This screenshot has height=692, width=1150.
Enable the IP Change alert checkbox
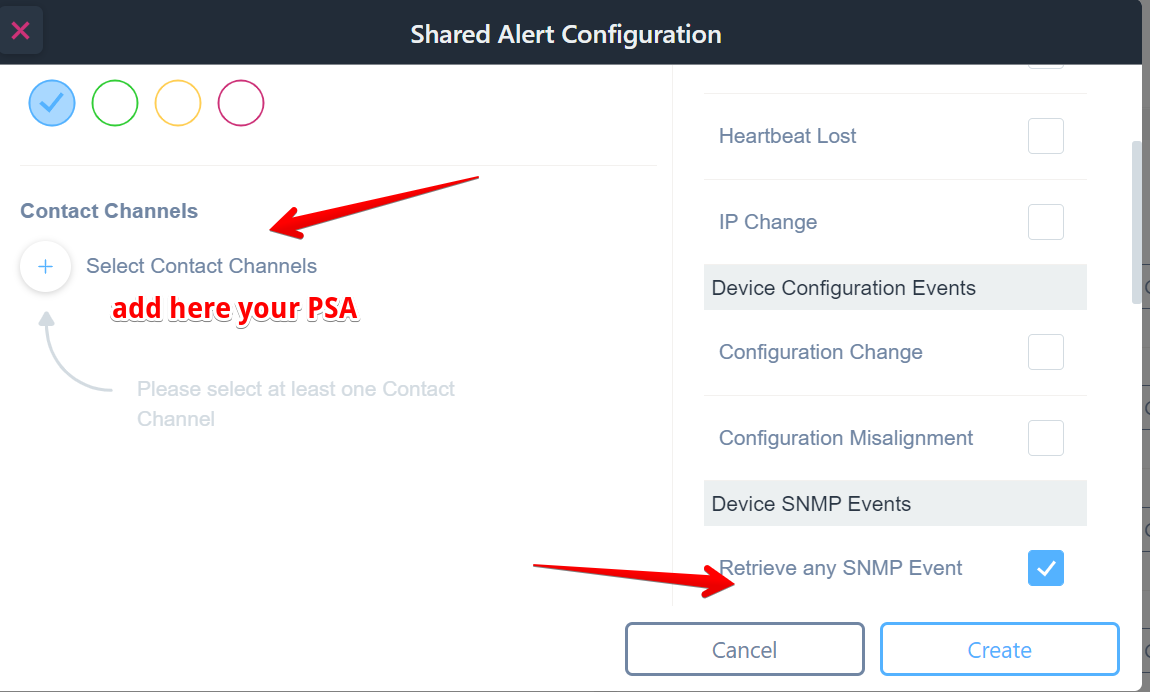(1045, 222)
